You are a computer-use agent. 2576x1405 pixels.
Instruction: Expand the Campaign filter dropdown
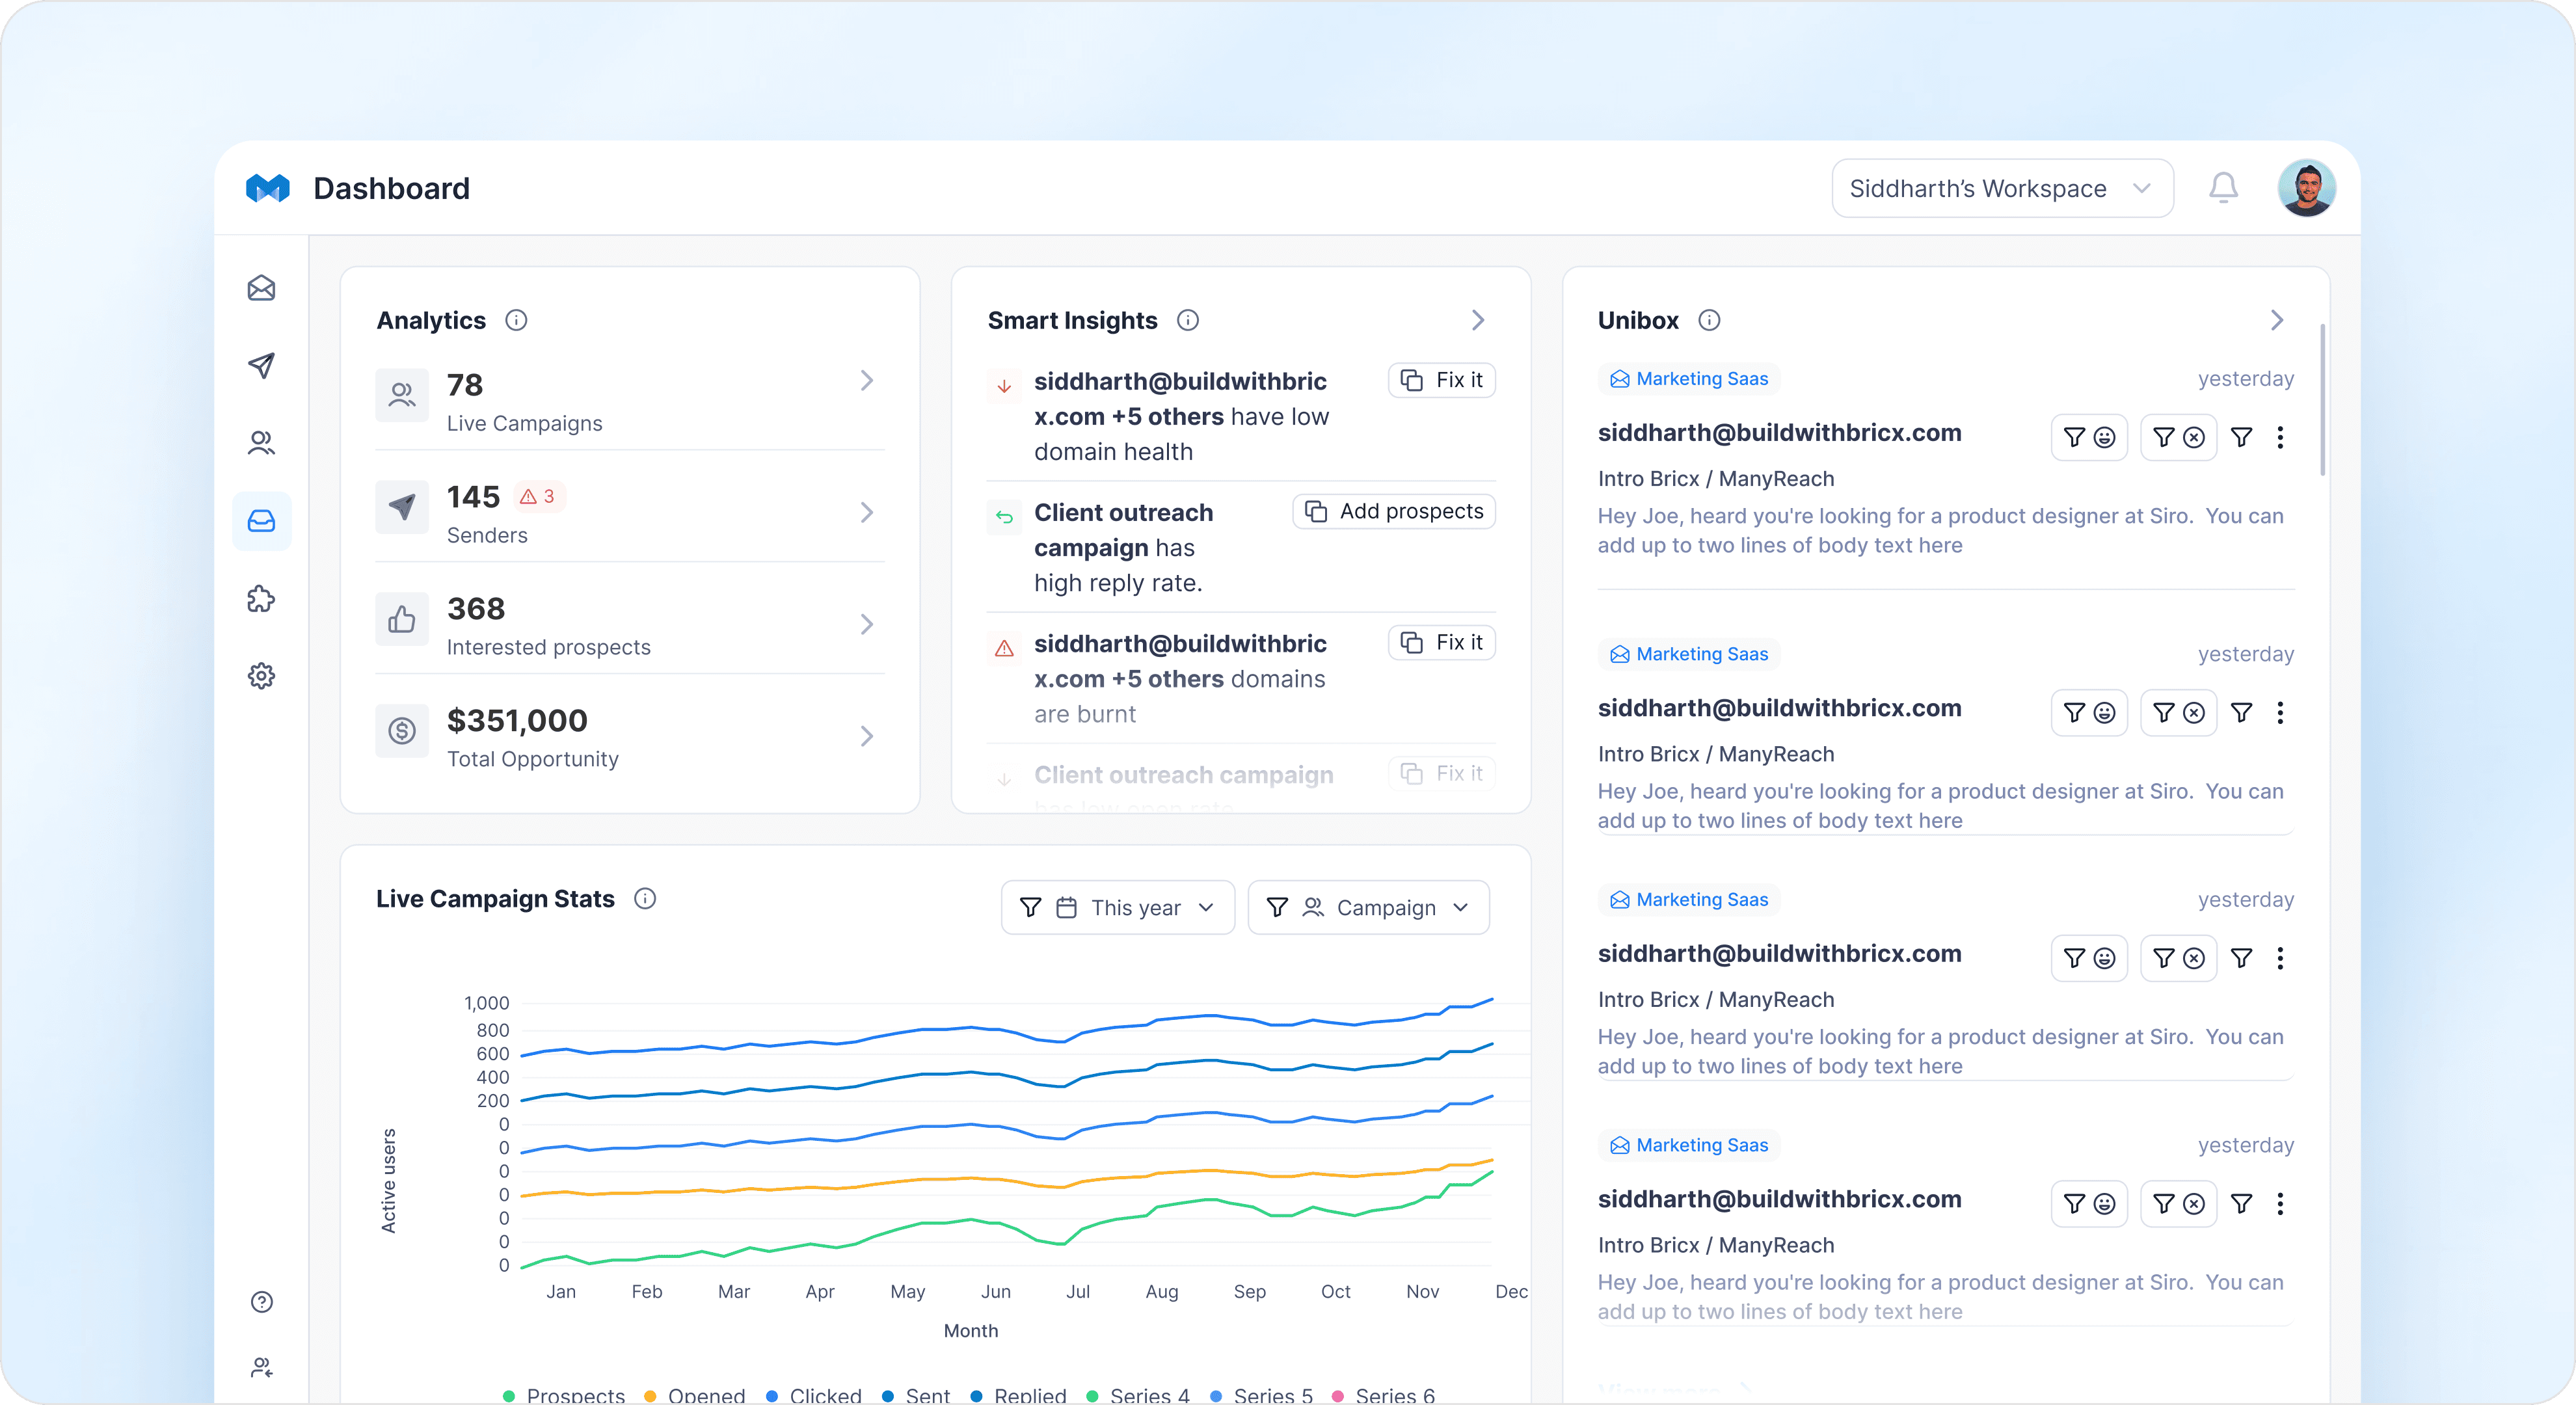(1368, 907)
